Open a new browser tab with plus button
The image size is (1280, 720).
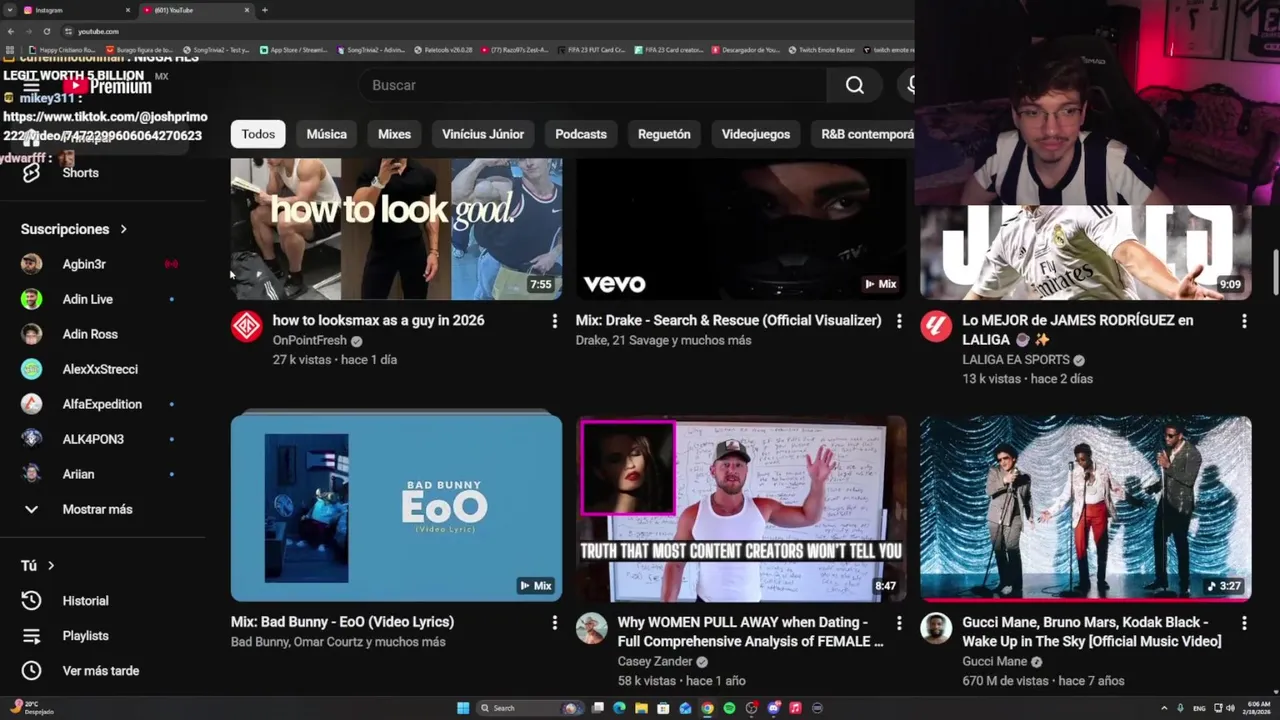point(264,10)
